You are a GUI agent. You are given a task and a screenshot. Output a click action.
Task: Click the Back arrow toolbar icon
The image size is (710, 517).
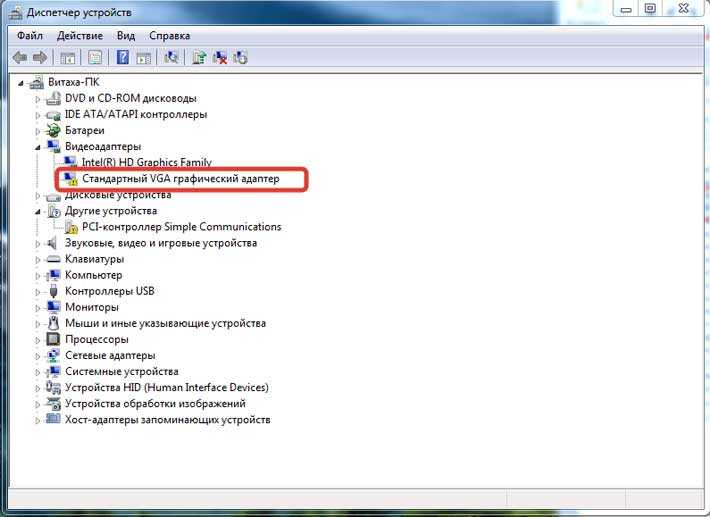(x=20, y=57)
